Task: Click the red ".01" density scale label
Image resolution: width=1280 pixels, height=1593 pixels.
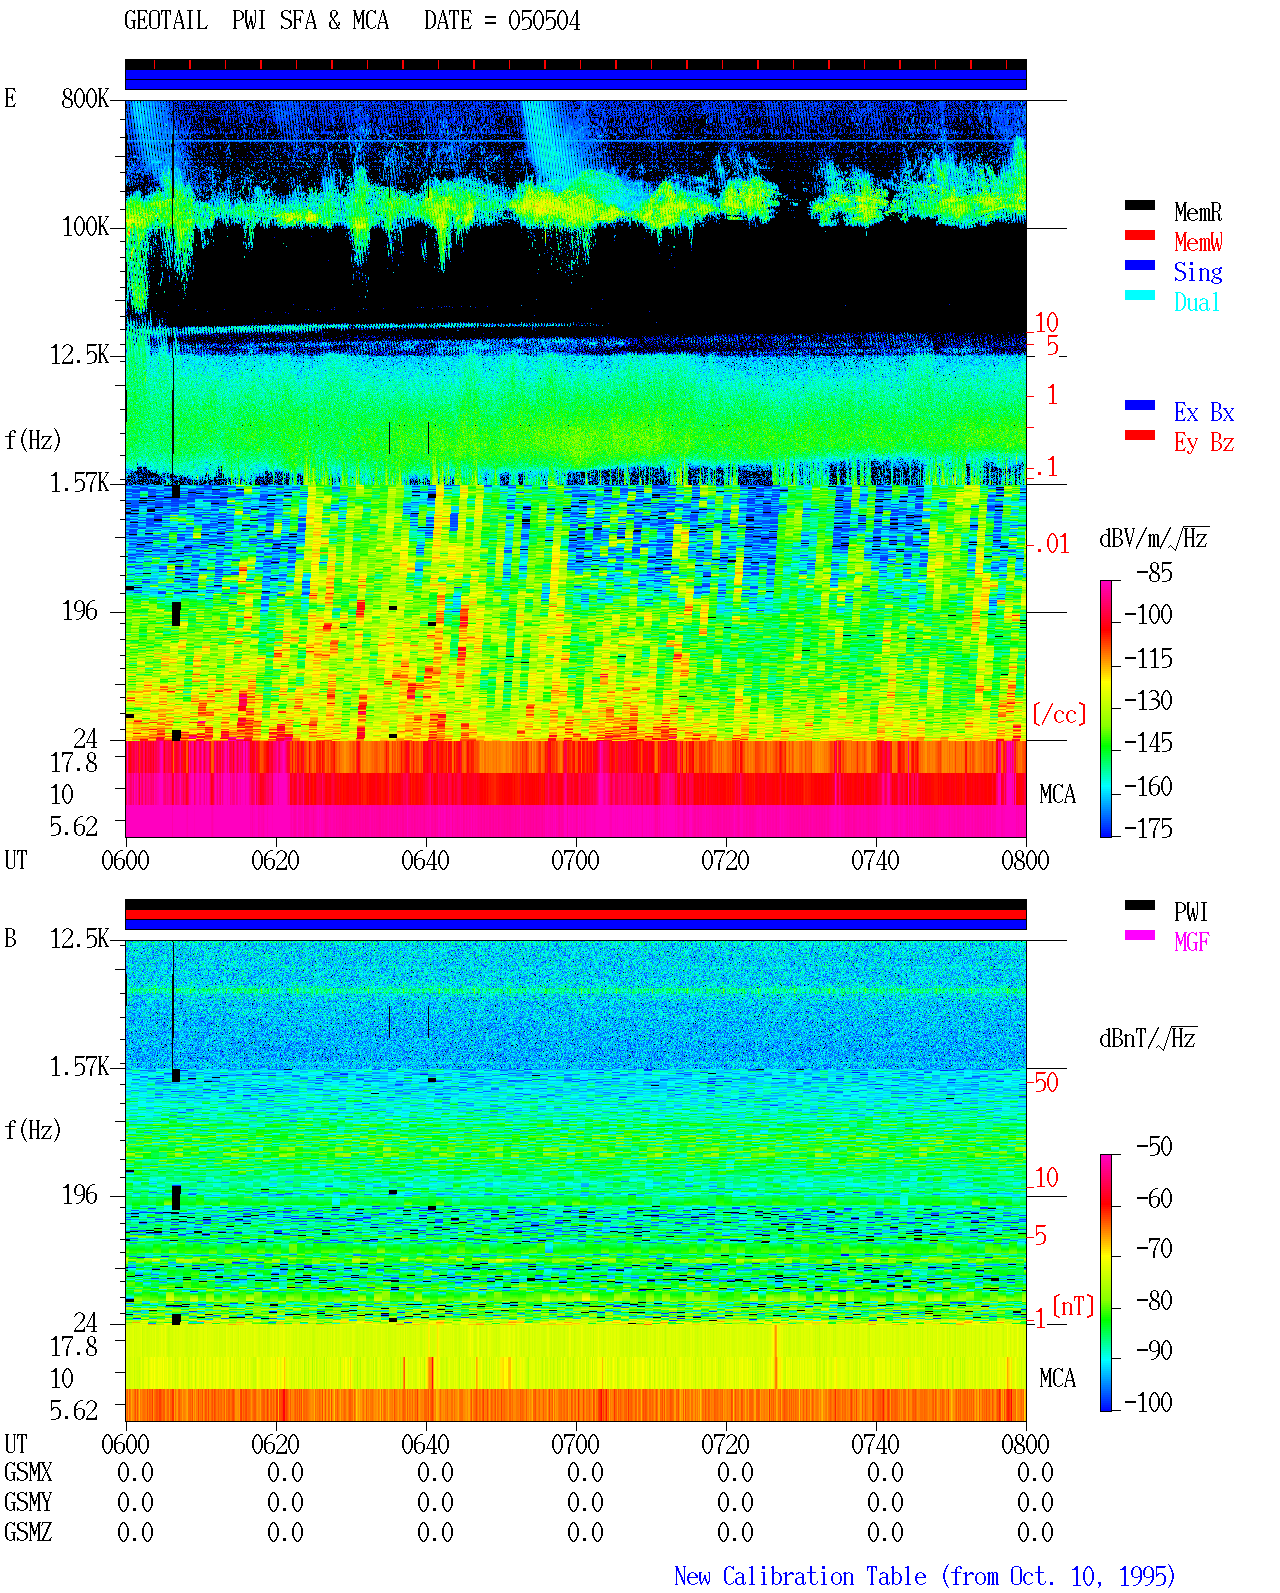Action: 1051,545
